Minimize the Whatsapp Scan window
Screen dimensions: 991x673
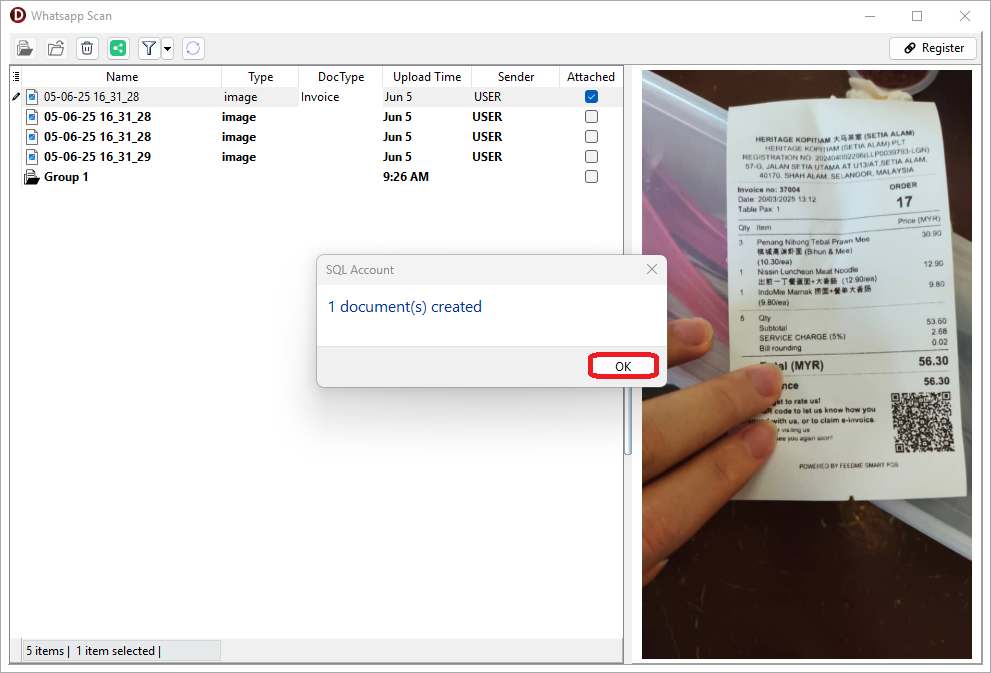point(870,16)
